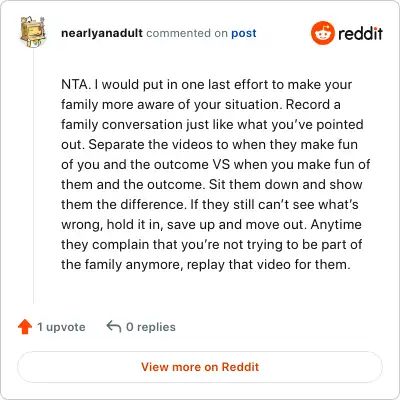Click the "commented on" gray text
Screen dimensions: 400x400
[x=187, y=33]
